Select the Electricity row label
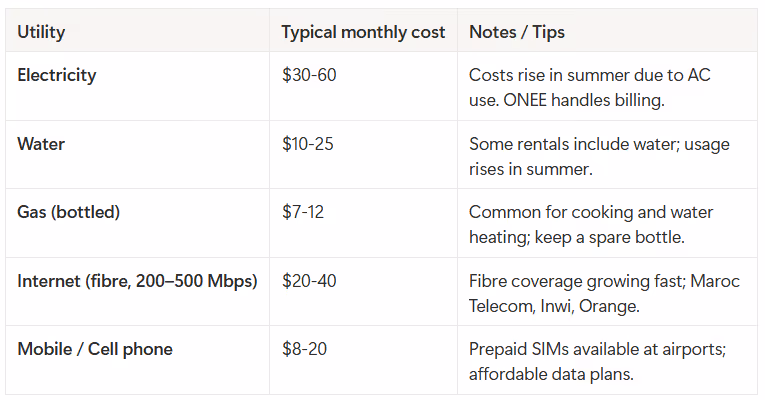The height and width of the screenshot is (400, 765). 57,75
